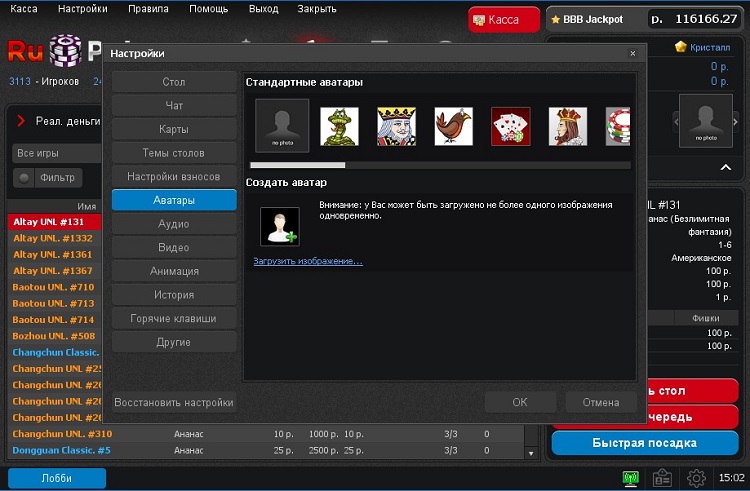Screen dimensions: 750x491
Task: Open the settings gear in the status bar
Action: pyautogui.click(x=696, y=478)
